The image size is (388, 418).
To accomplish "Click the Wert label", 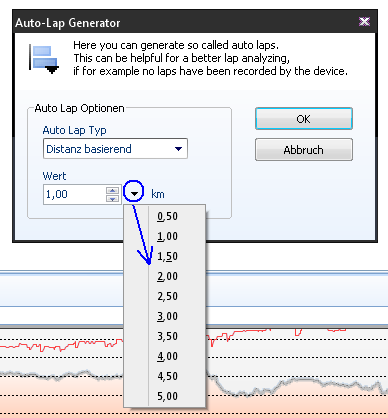I will pos(54,176).
